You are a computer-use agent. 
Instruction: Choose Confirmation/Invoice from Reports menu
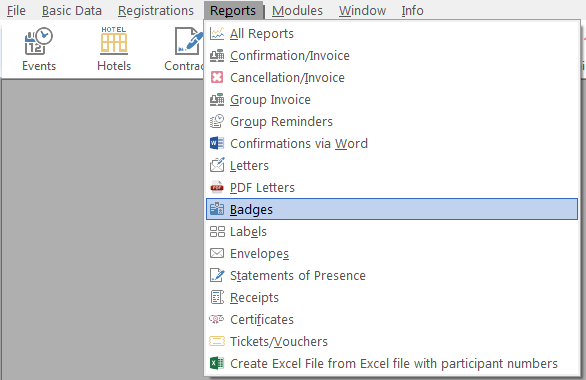point(392,56)
